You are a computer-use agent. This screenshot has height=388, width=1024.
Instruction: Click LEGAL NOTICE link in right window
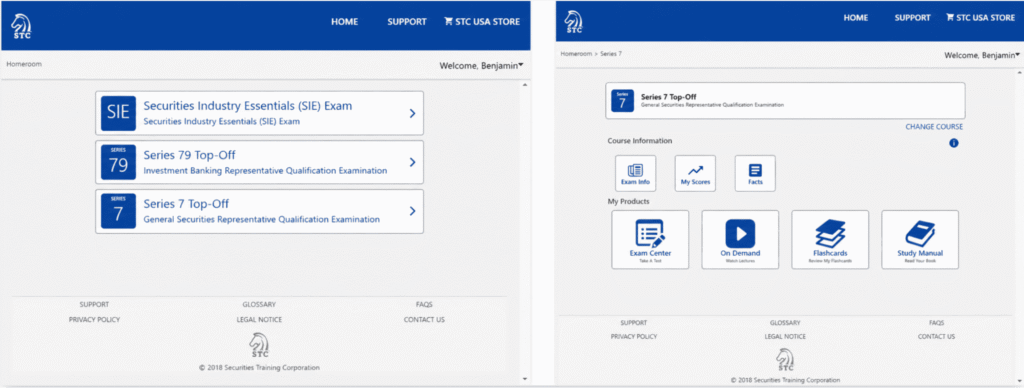(x=785, y=336)
